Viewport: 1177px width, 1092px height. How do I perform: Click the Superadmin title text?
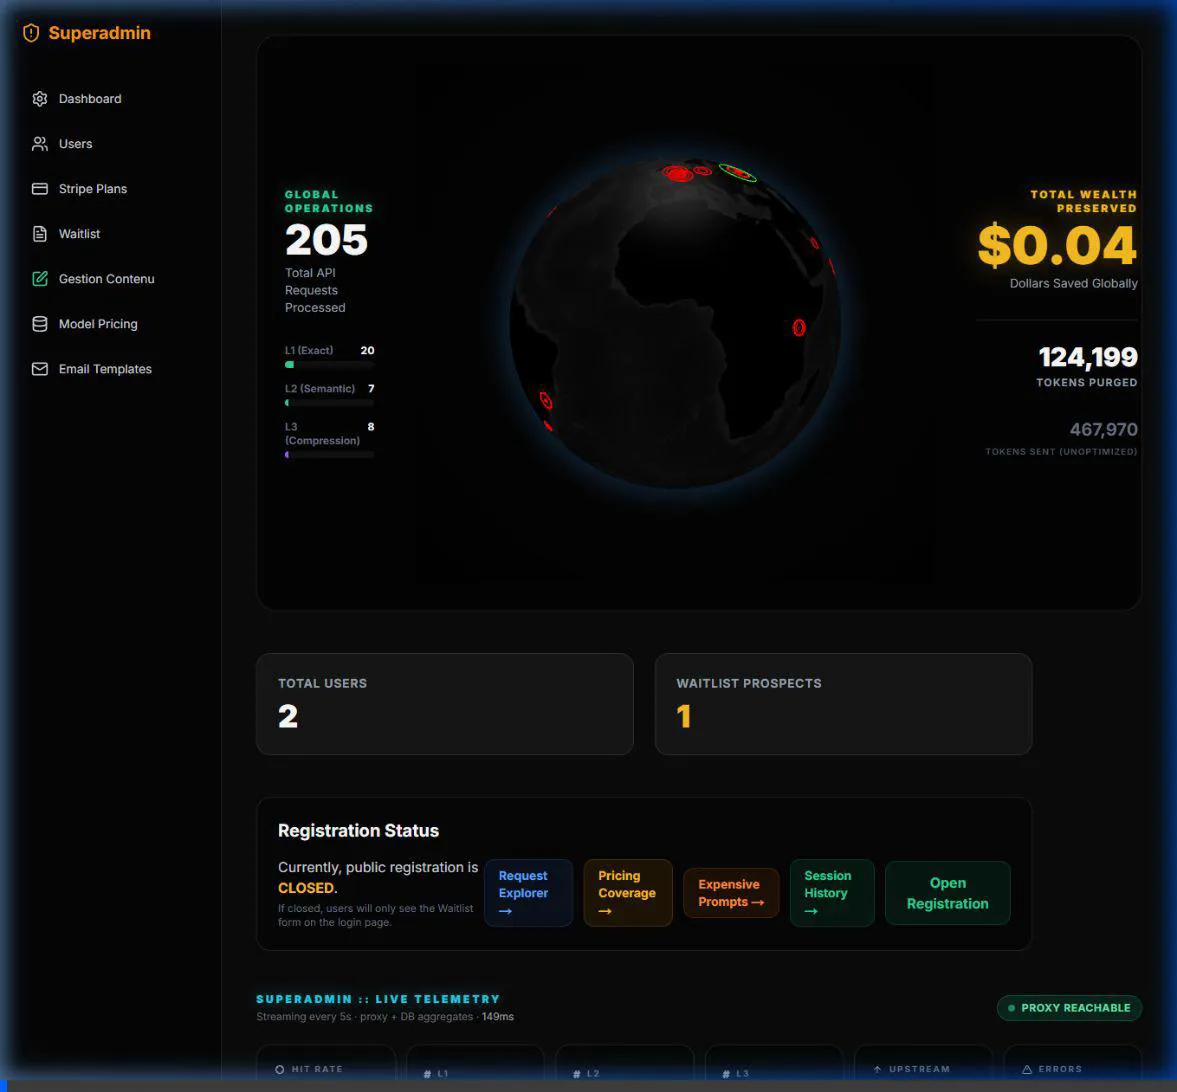click(x=100, y=33)
